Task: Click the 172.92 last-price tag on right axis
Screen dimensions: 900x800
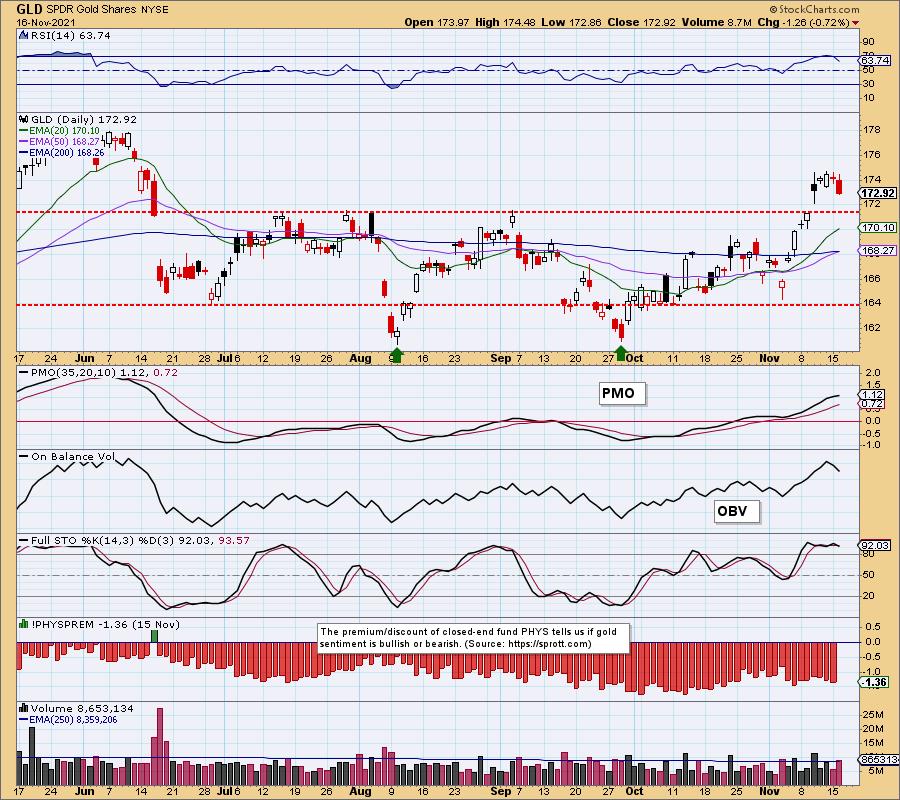Action: point(878,193)
